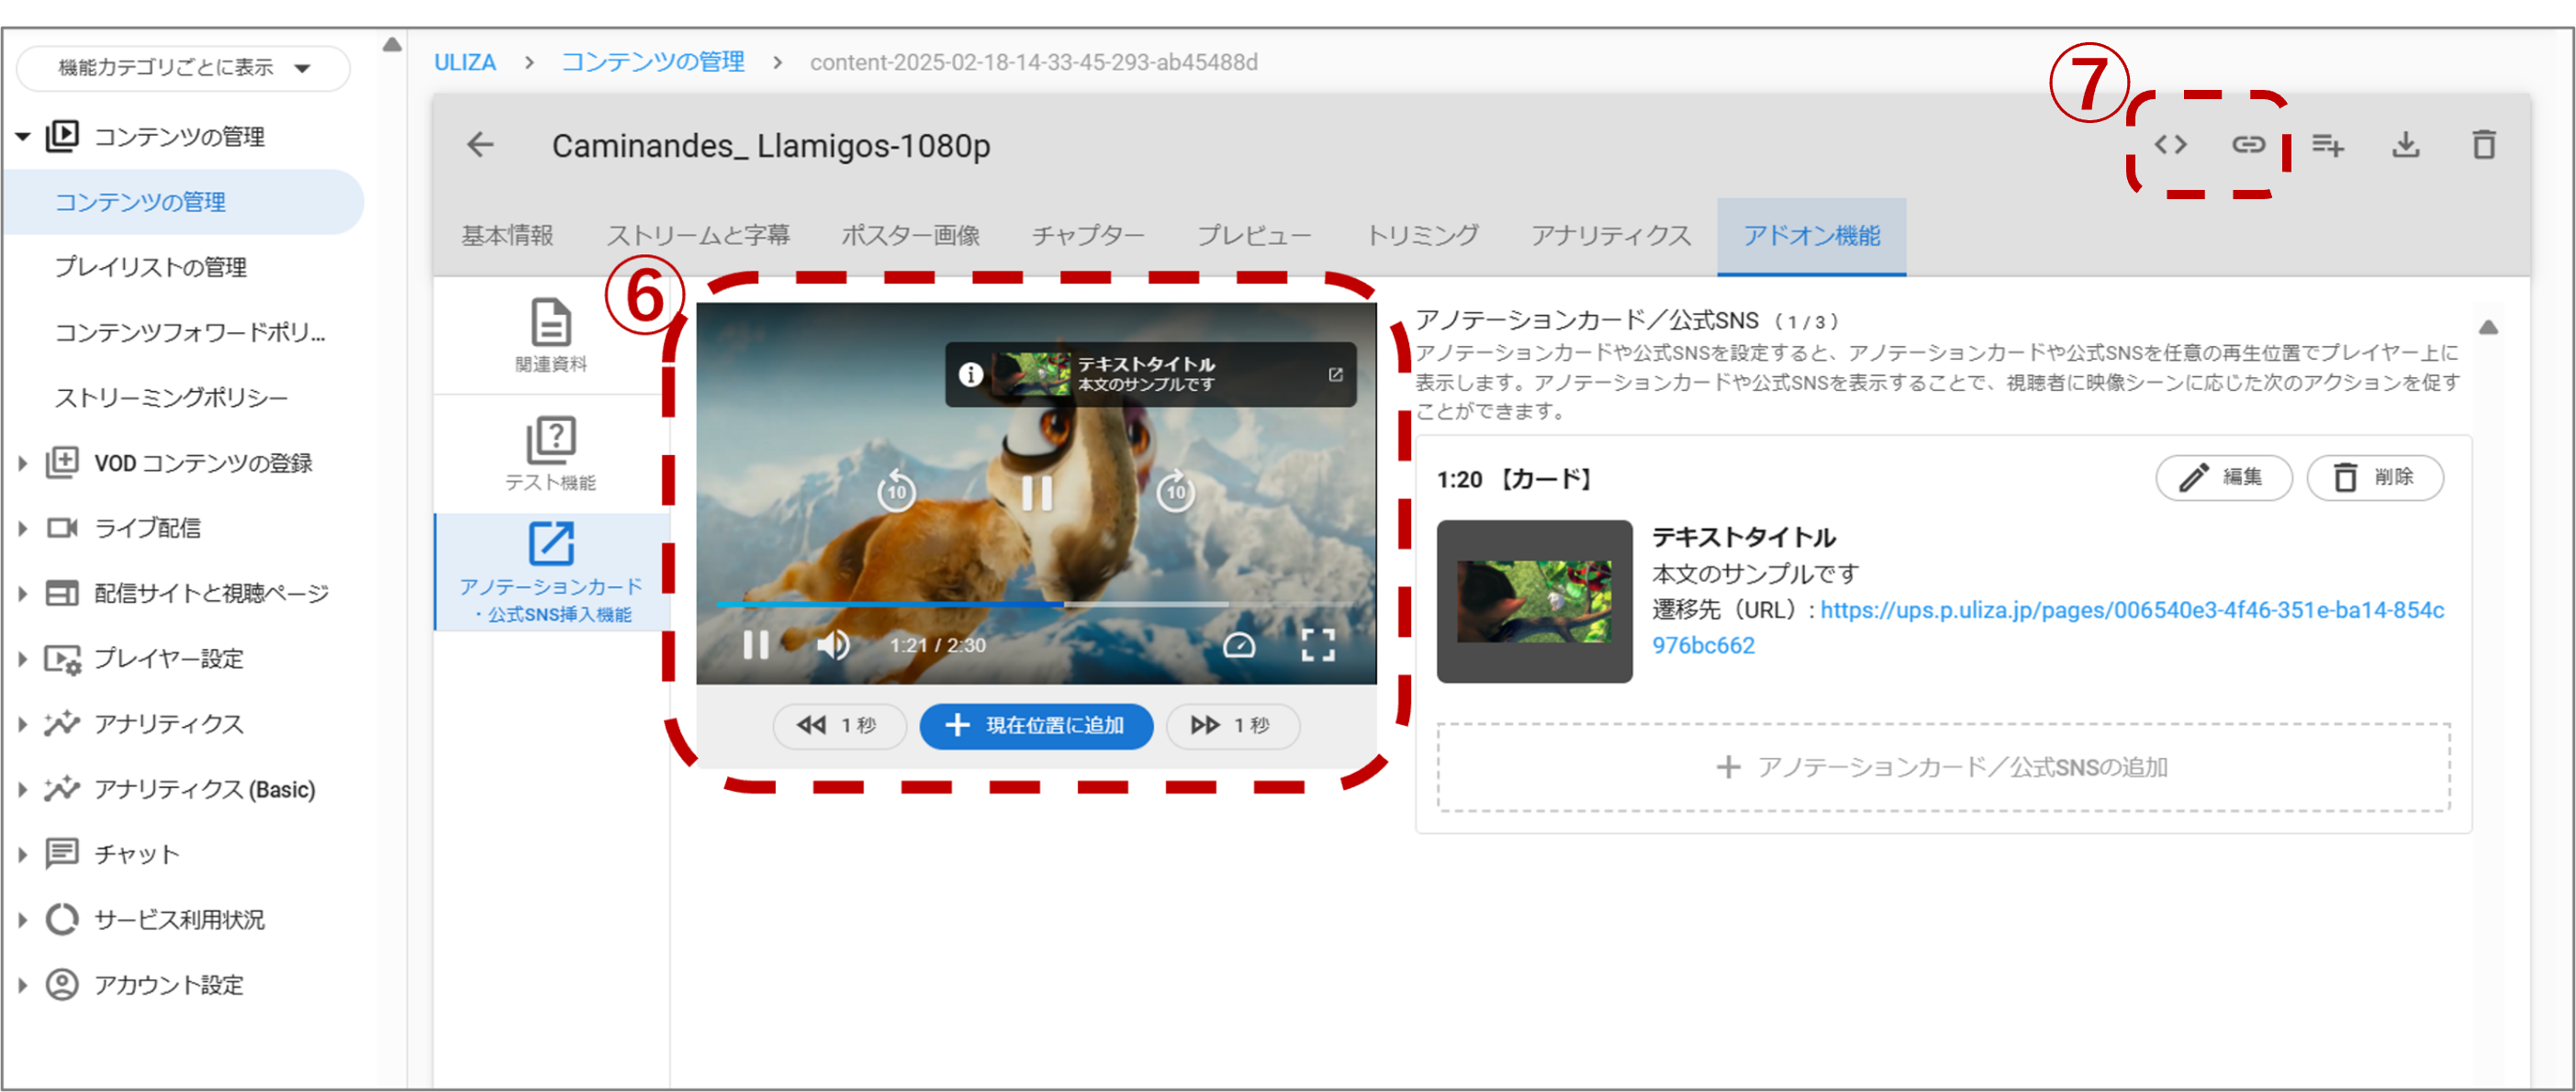
Task: Click プレイヤー設定 gear-player icon
Action: pos(62,659)
